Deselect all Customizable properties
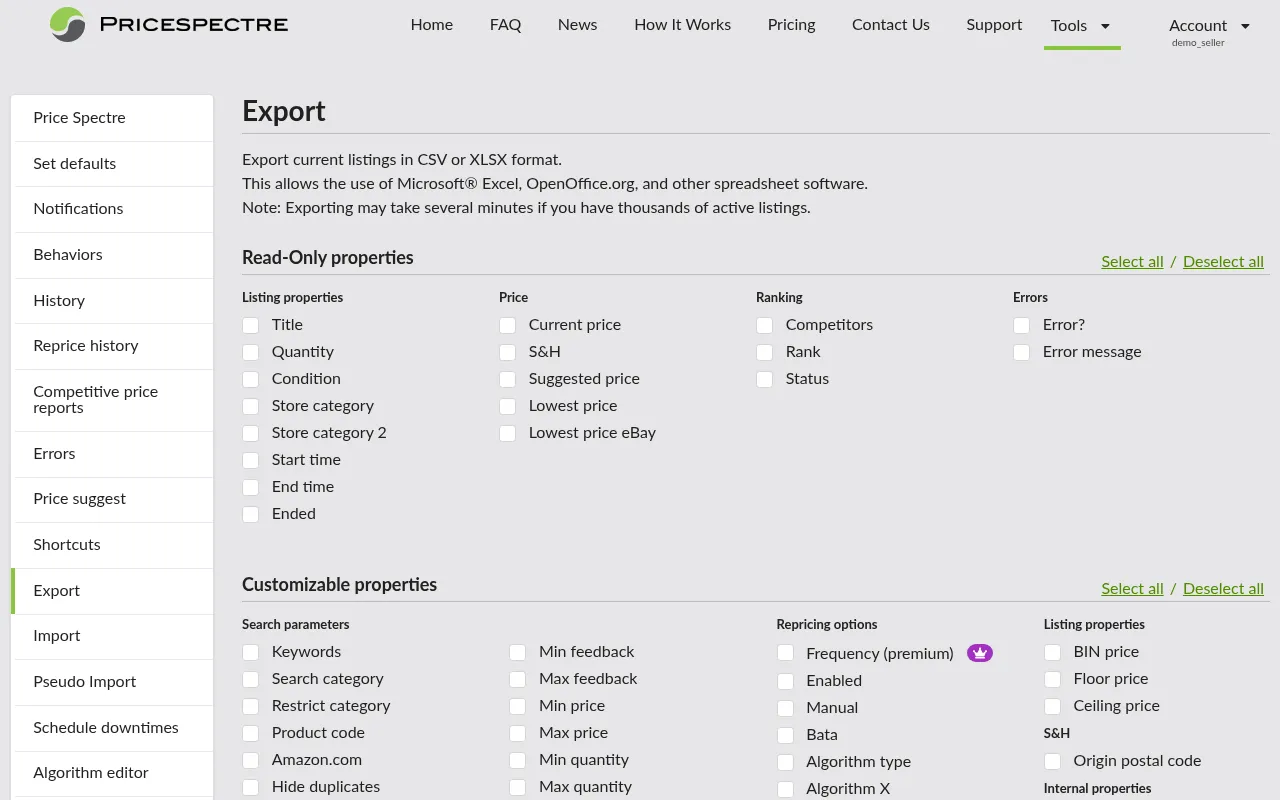The height and width of the screenshot is (800, 1280). coord(1223,588)
